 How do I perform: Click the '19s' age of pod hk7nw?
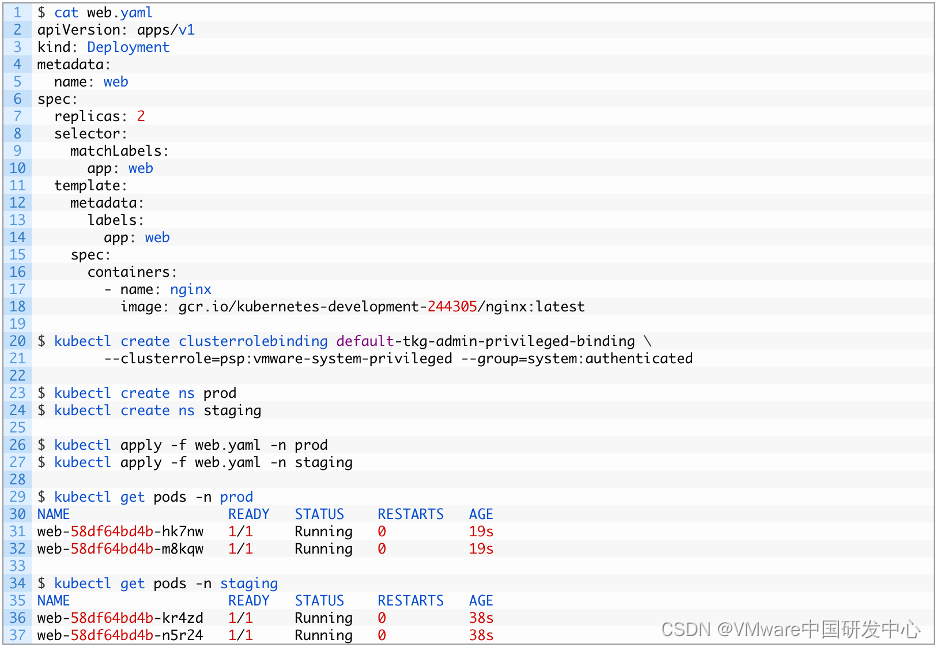[x=481, y=532]
